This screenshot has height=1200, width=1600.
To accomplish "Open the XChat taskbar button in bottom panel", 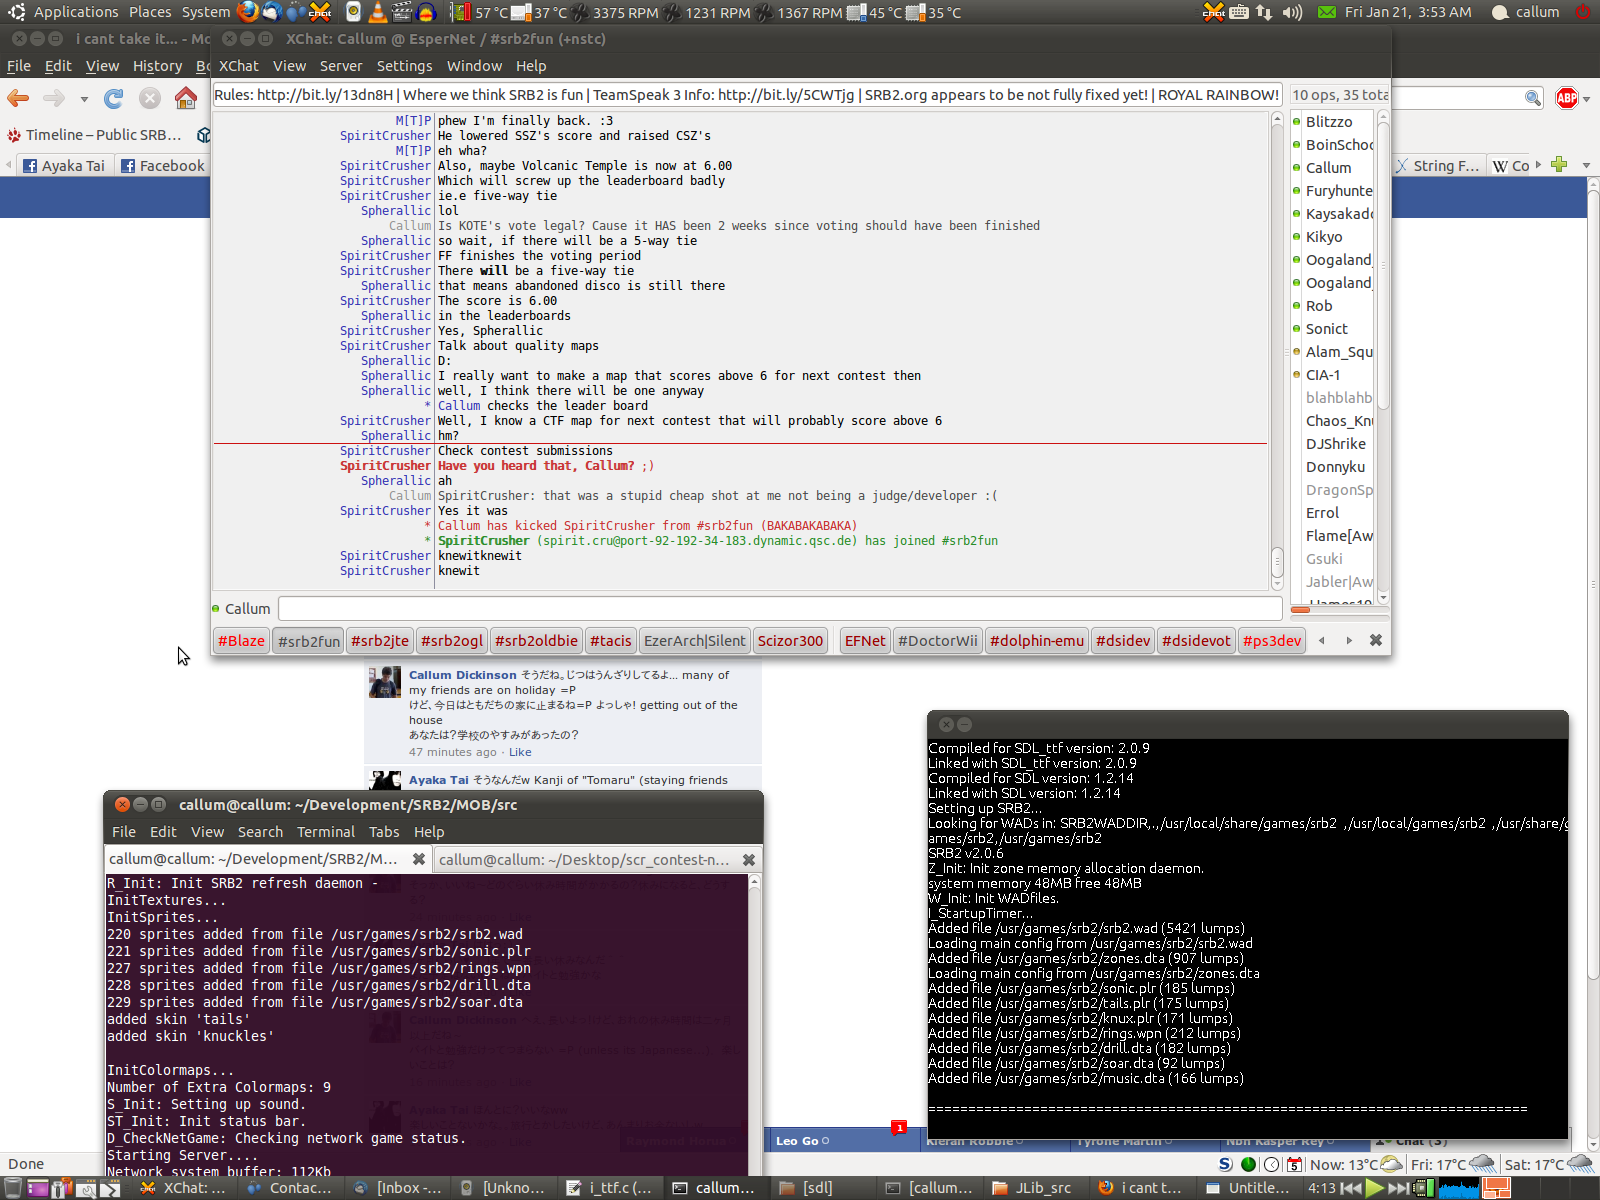I will click(x=183, y=1188).
